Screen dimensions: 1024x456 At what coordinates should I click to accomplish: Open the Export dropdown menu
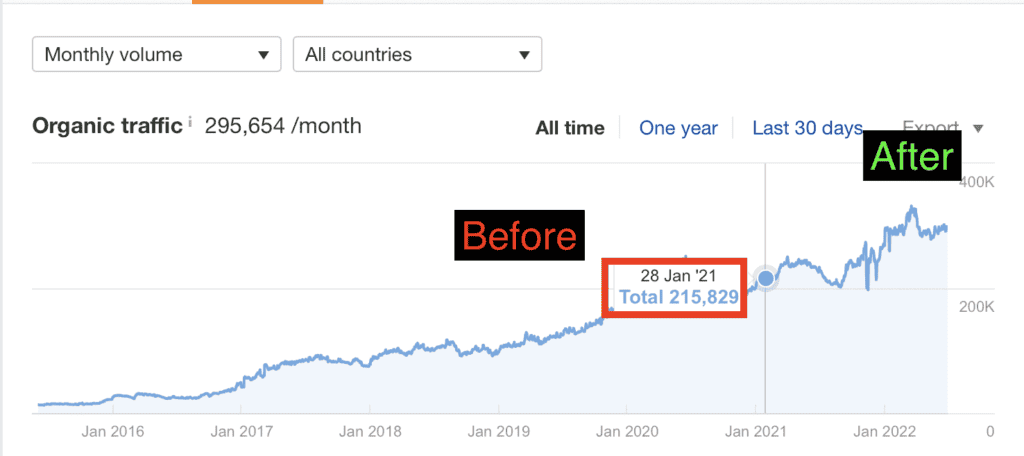click(943, 128)
